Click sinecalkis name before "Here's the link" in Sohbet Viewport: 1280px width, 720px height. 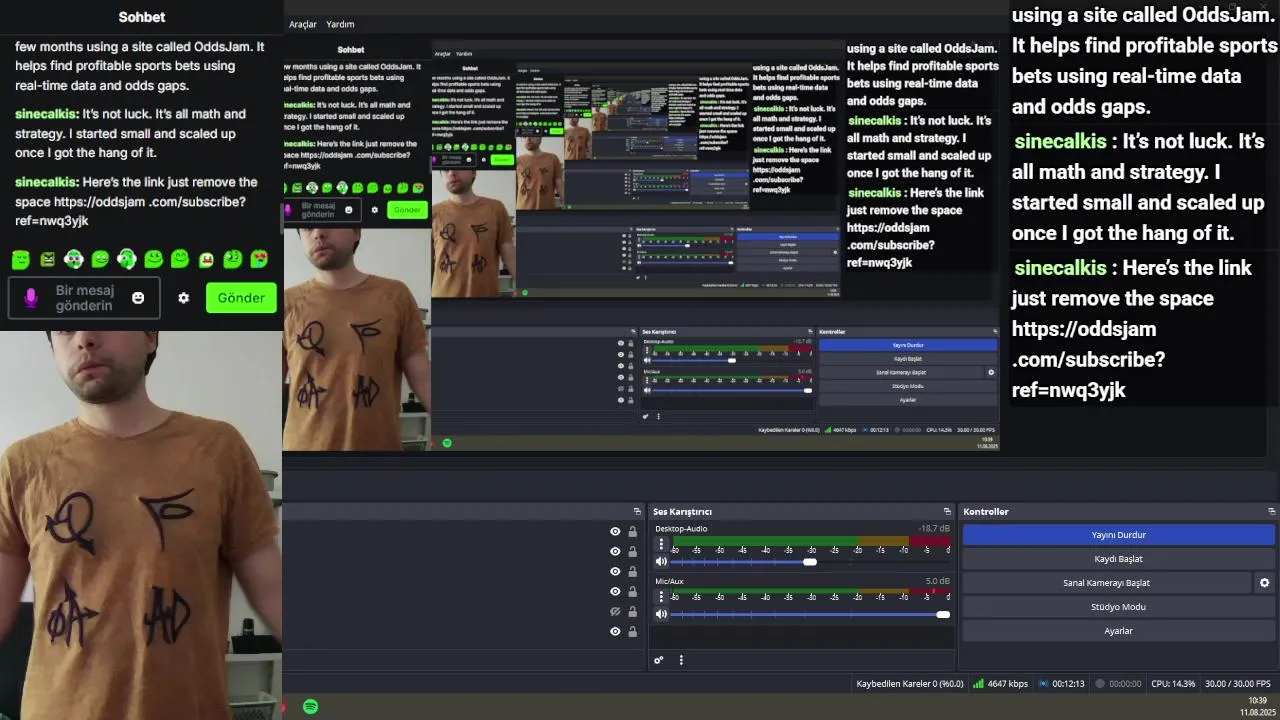click(46, 182)
